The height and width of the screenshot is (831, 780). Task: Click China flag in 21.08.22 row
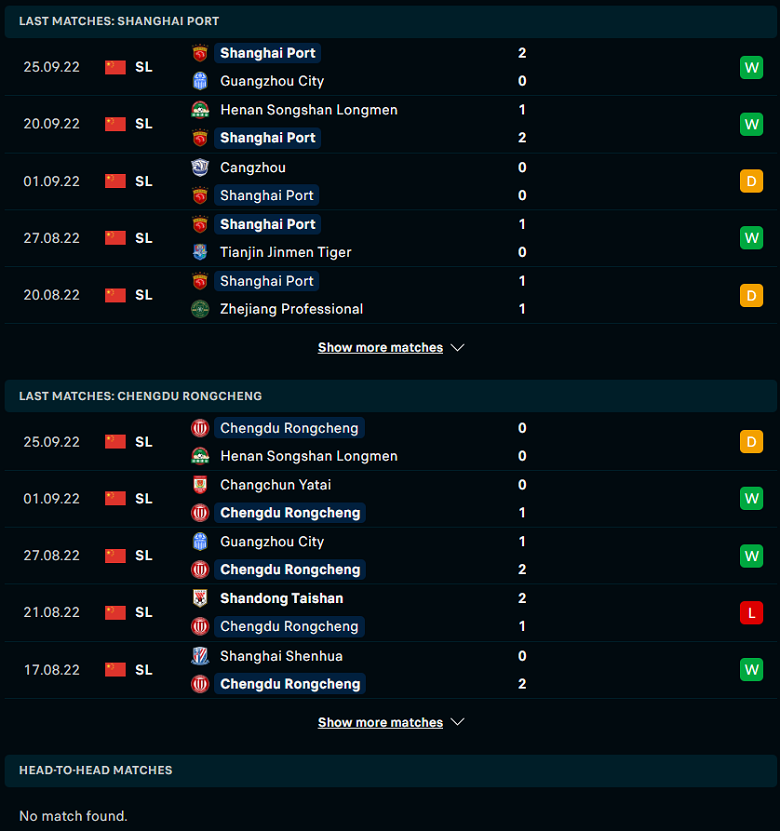point(115,613)
